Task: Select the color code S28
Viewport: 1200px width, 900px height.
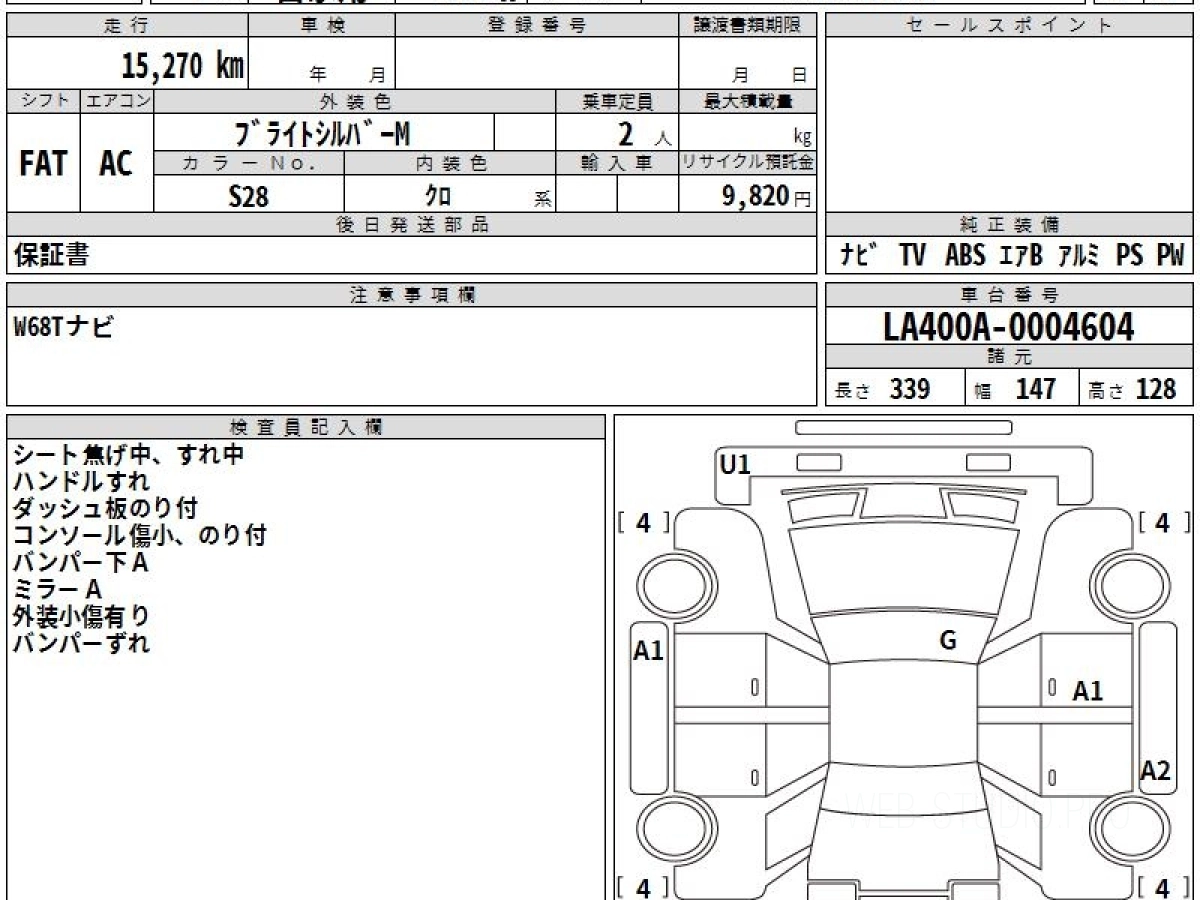Action: point(249,196)
